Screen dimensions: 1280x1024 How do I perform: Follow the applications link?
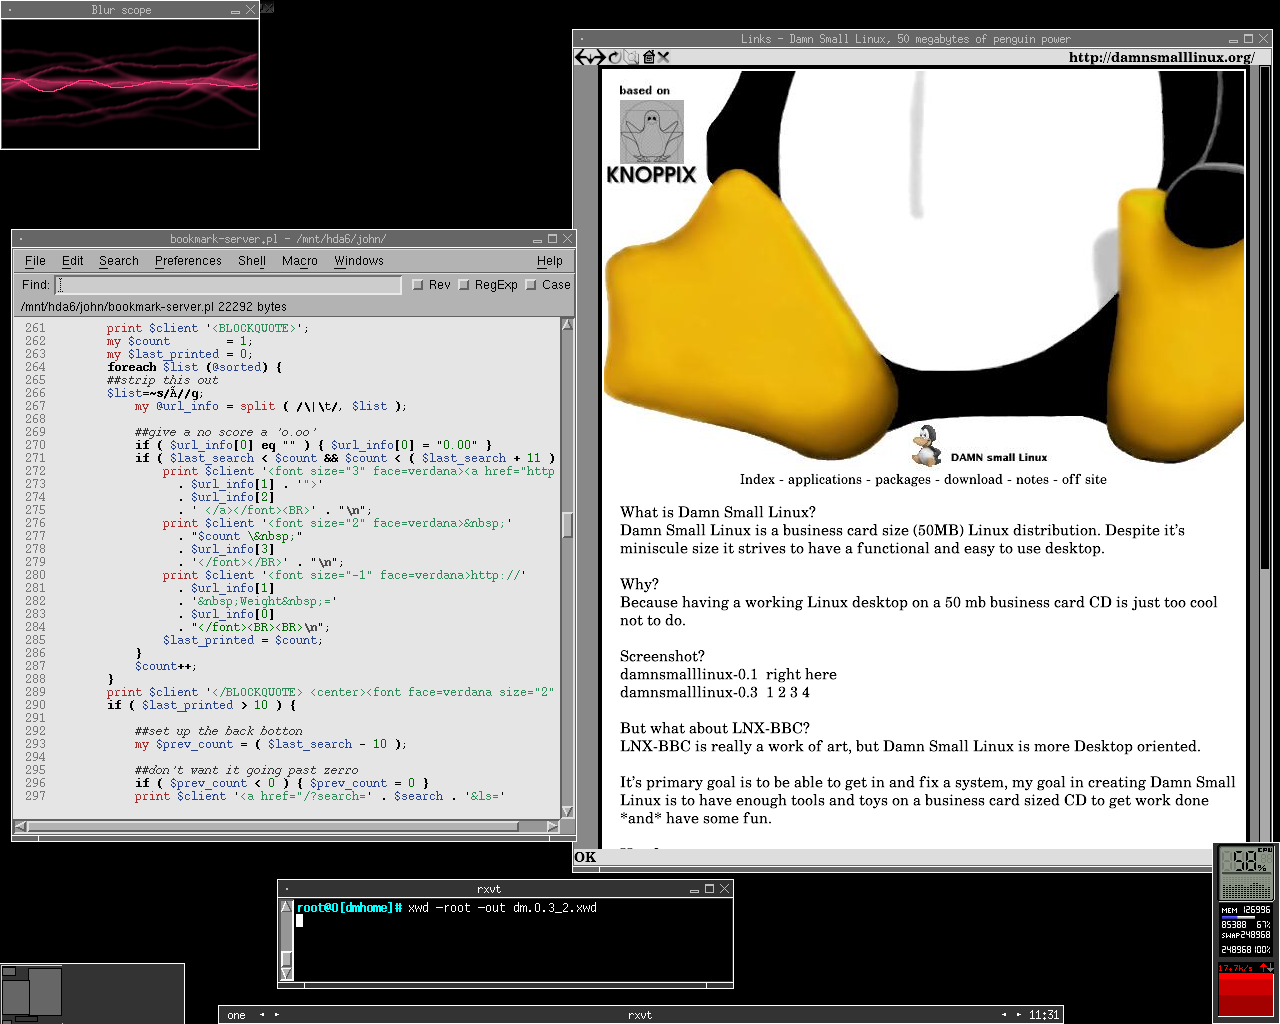click(825, 479)
